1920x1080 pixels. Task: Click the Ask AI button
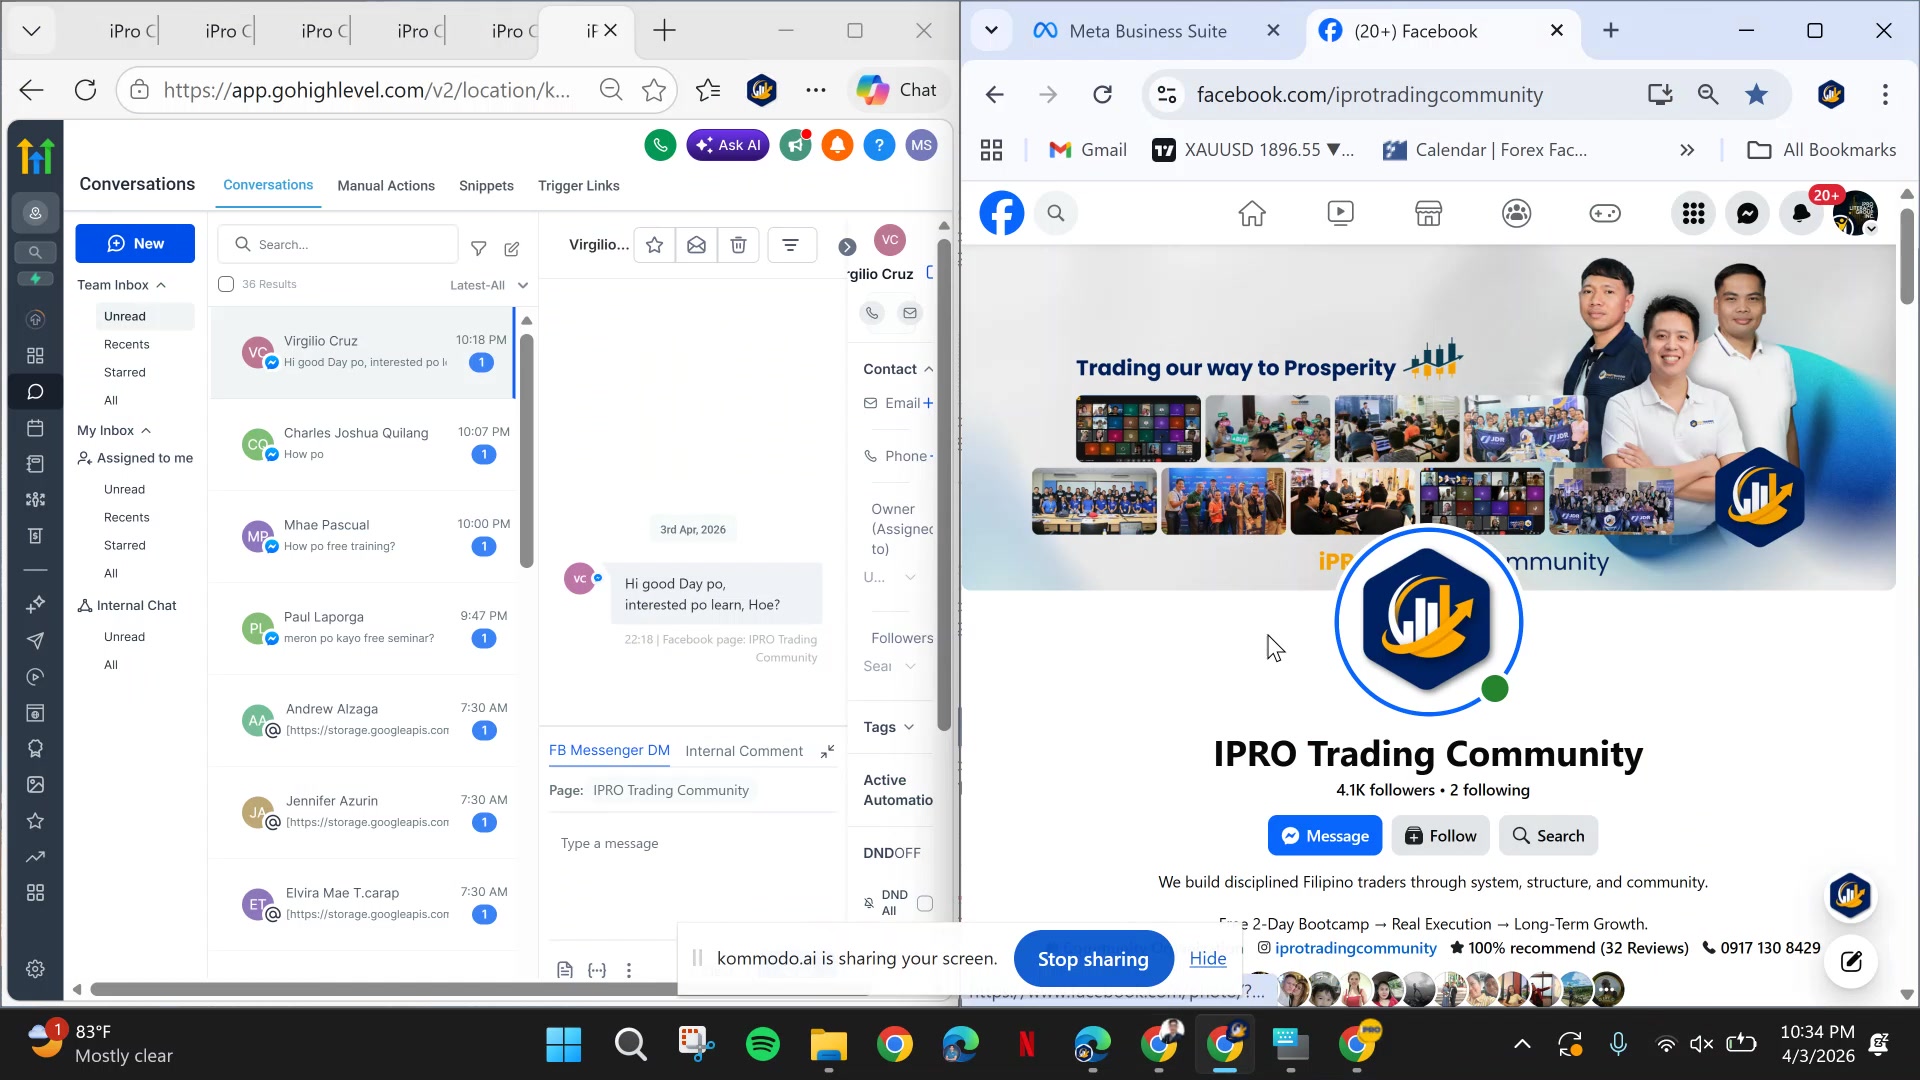pos(728,145)
